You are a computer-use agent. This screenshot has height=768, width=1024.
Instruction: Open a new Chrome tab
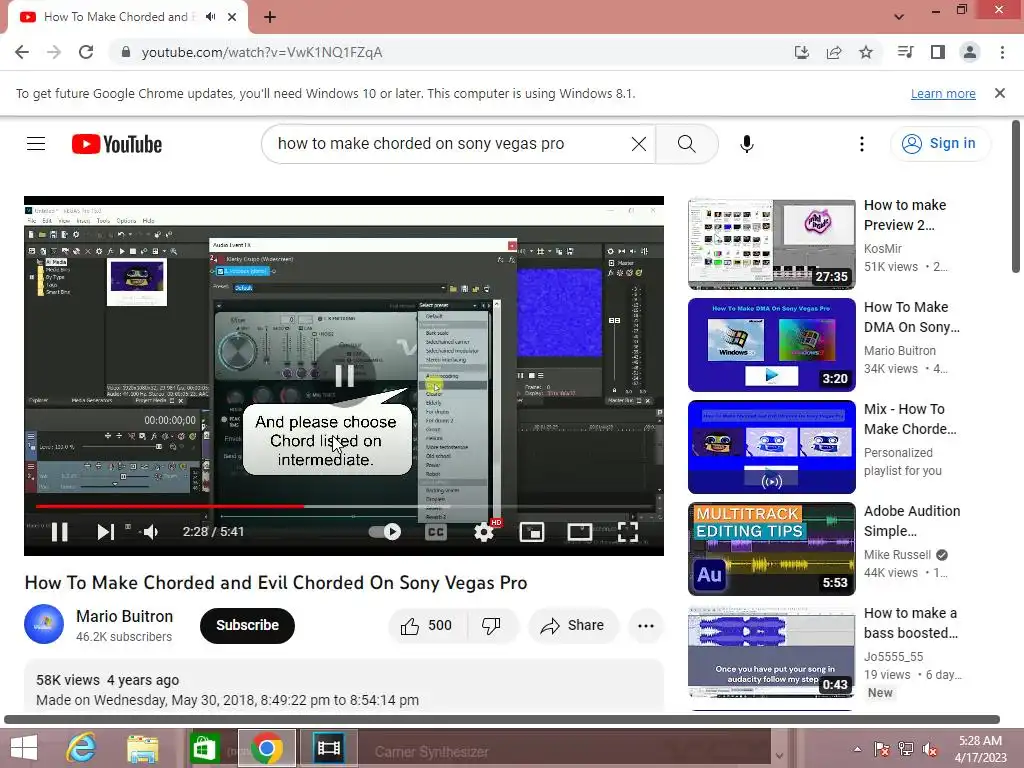point(270,17)
